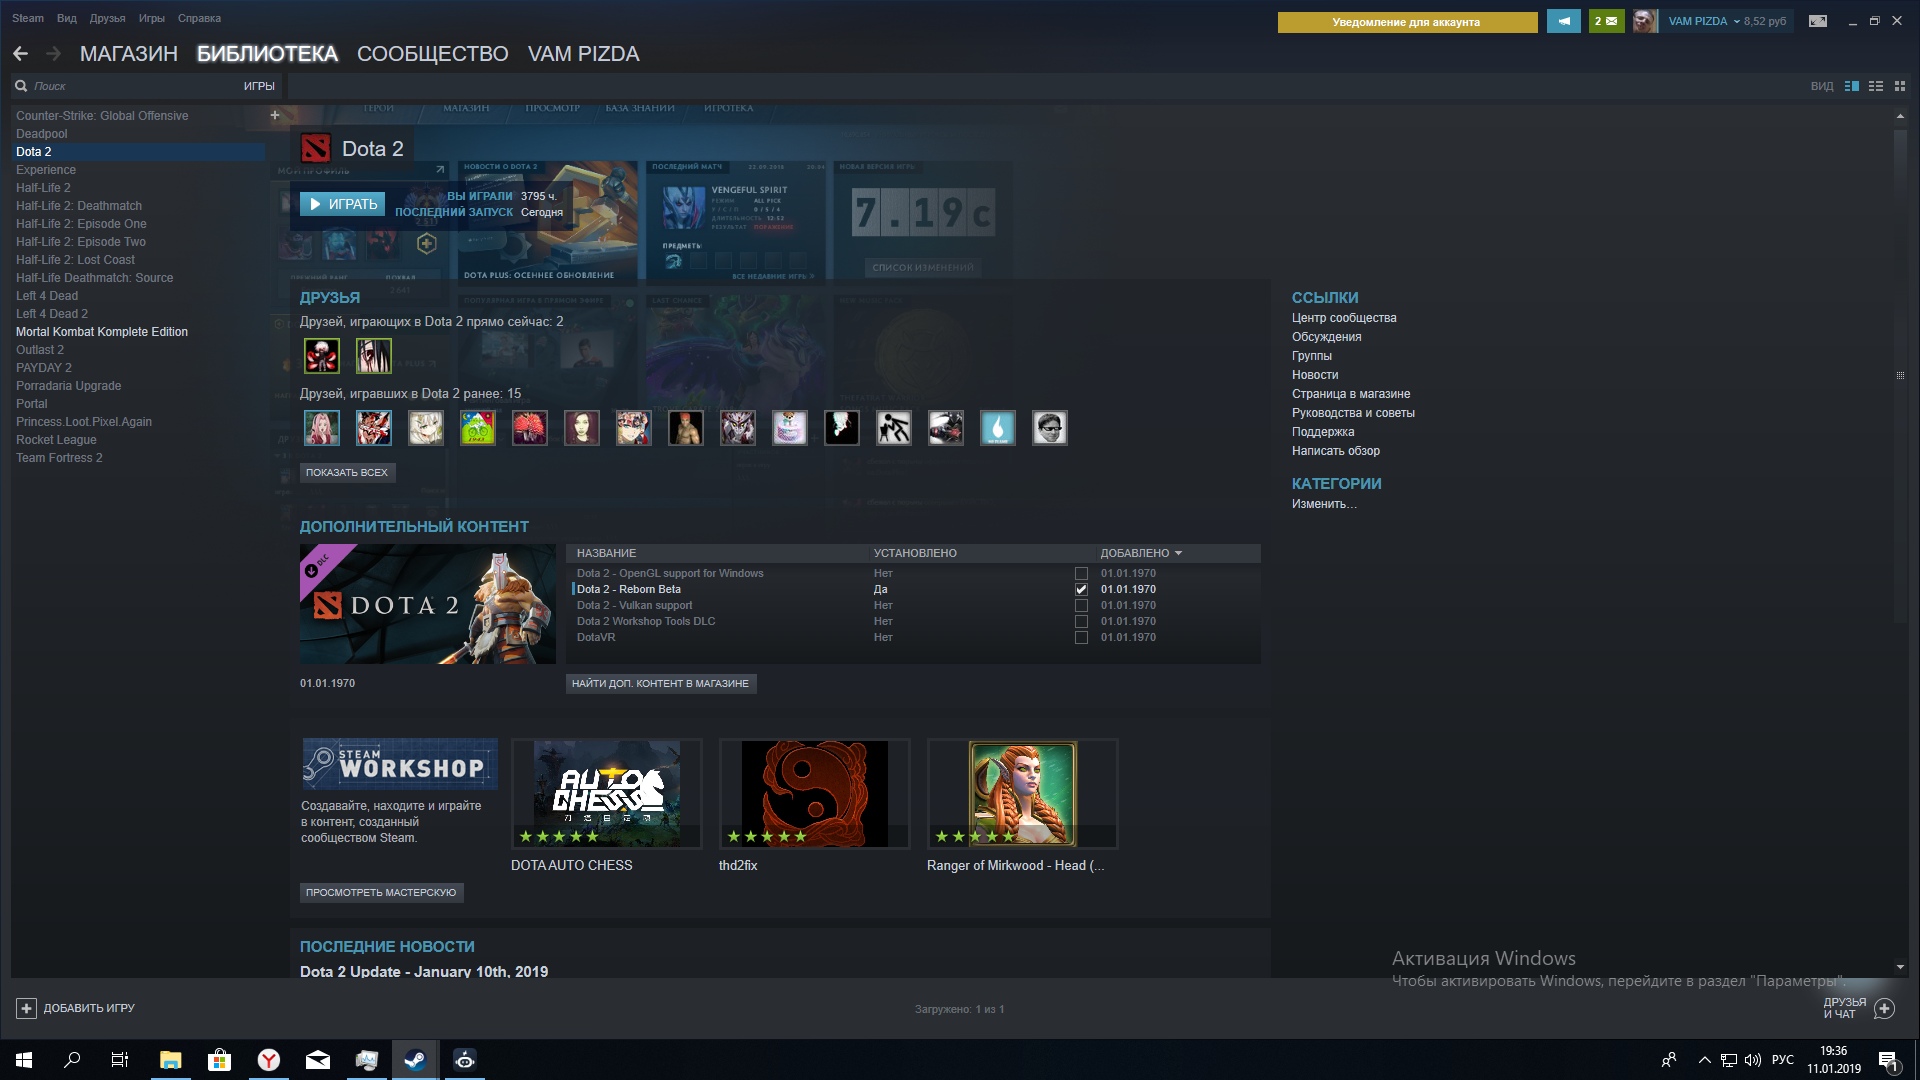1920x1080 pixels.
Task: Open the first currently playing friend avatar
Action: pyautogui.click(x=322, y=356)
